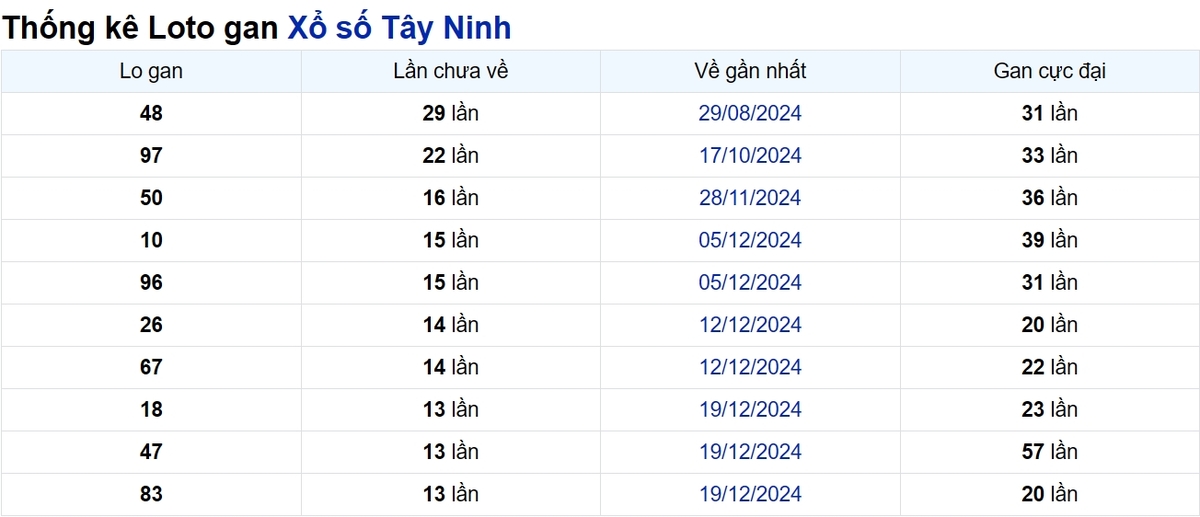The height and width of the screenshot is (517, 1200).
Task: Select lo gan number 67
Action: [151, 367]
